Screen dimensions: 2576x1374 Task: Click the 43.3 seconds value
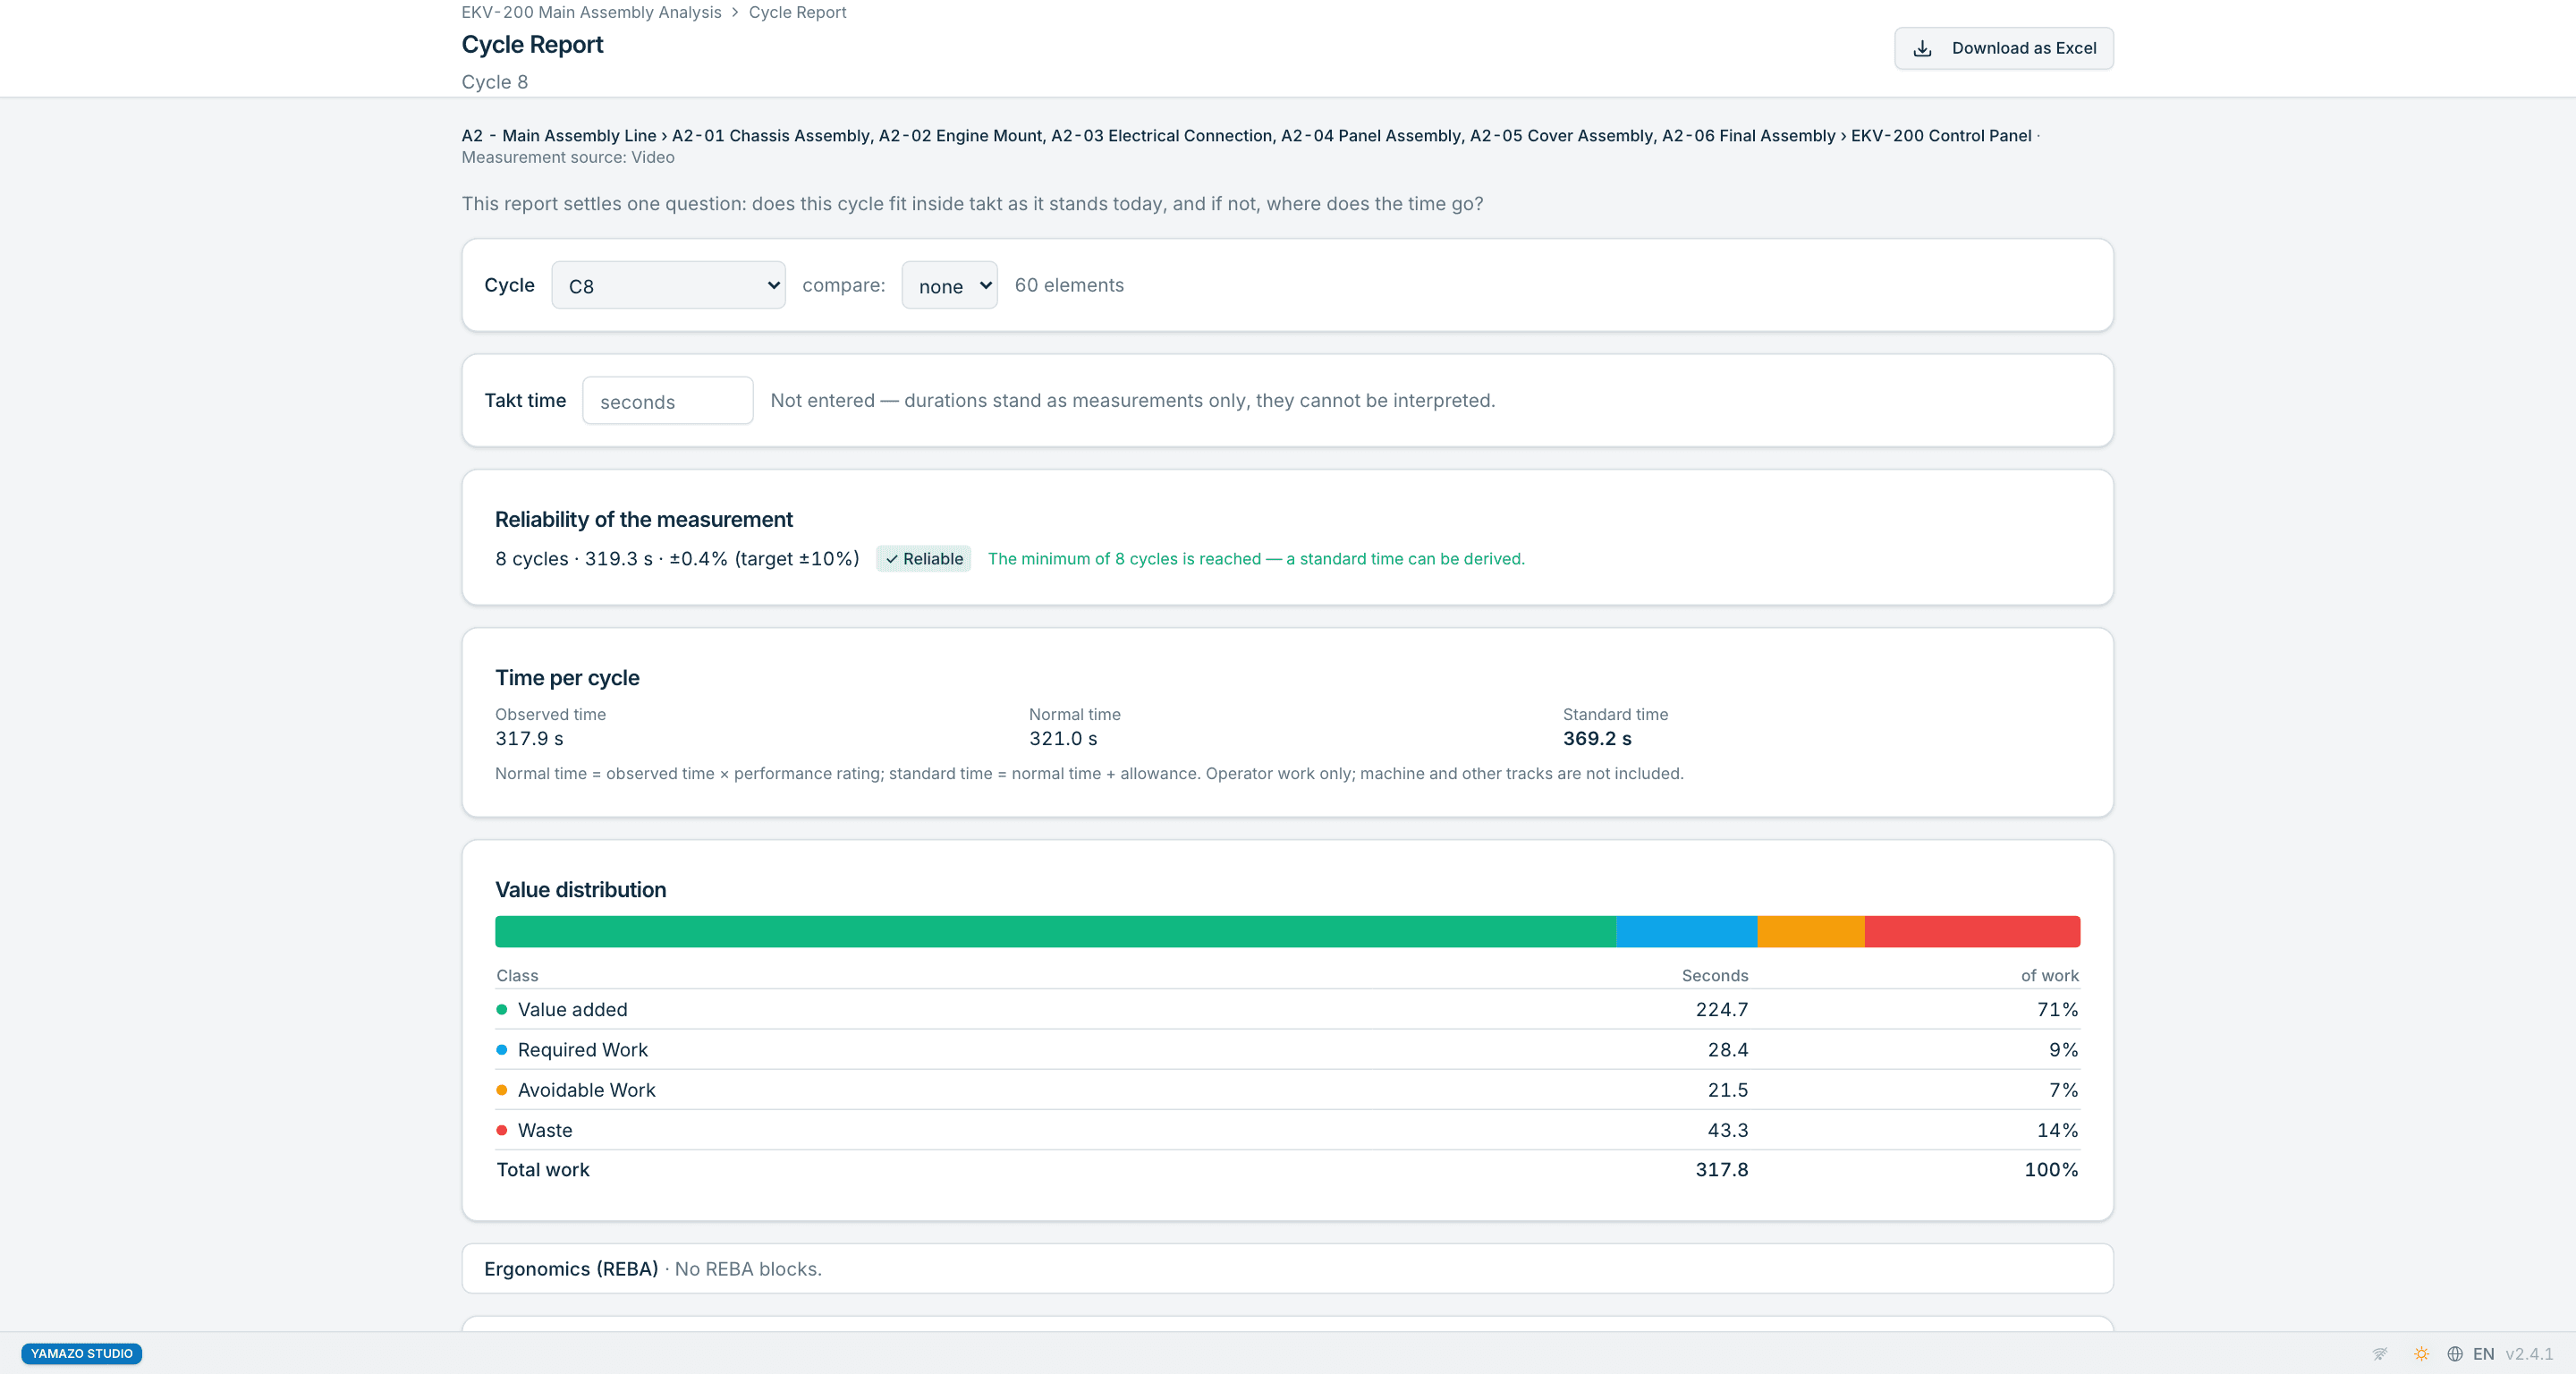[1727, 1130]
